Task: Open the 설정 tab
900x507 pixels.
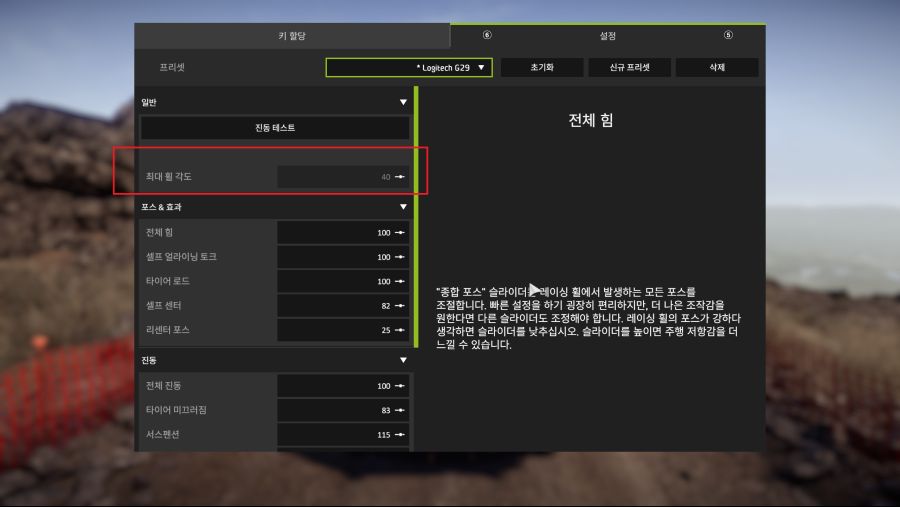Action: [x=608, y=36]
